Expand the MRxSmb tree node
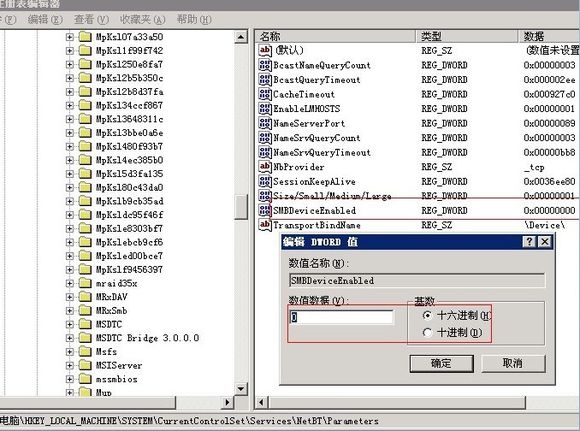 (x=70, y=311)
